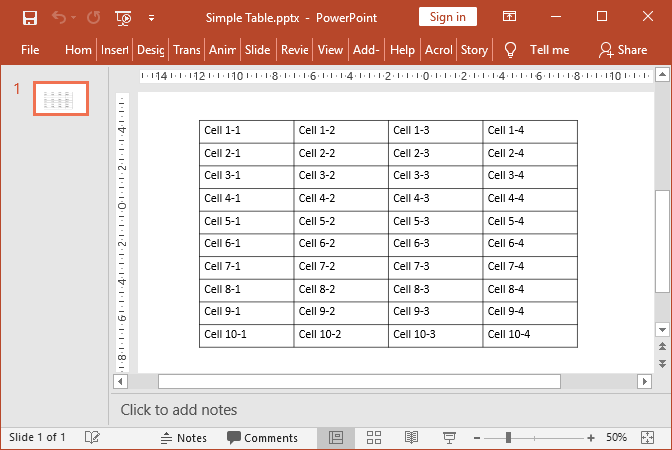Screen dimensions: 672x450
Task: Switch to Reading View
Action: [411, 437]
